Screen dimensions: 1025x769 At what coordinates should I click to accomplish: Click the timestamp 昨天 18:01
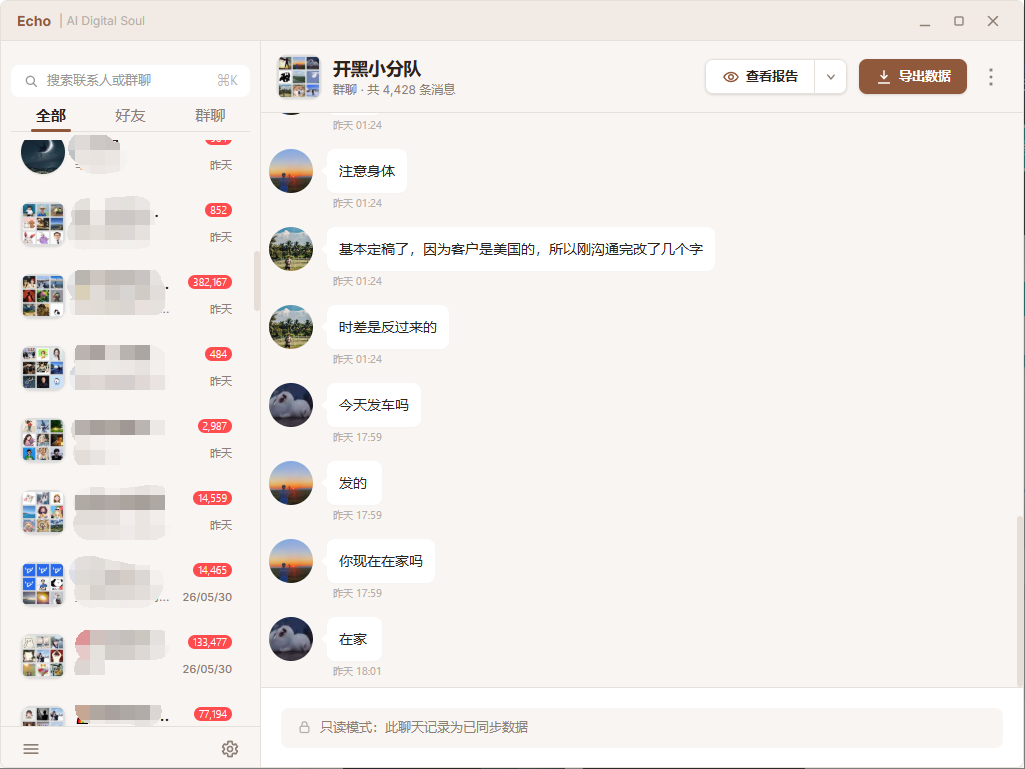coord(357,671)
